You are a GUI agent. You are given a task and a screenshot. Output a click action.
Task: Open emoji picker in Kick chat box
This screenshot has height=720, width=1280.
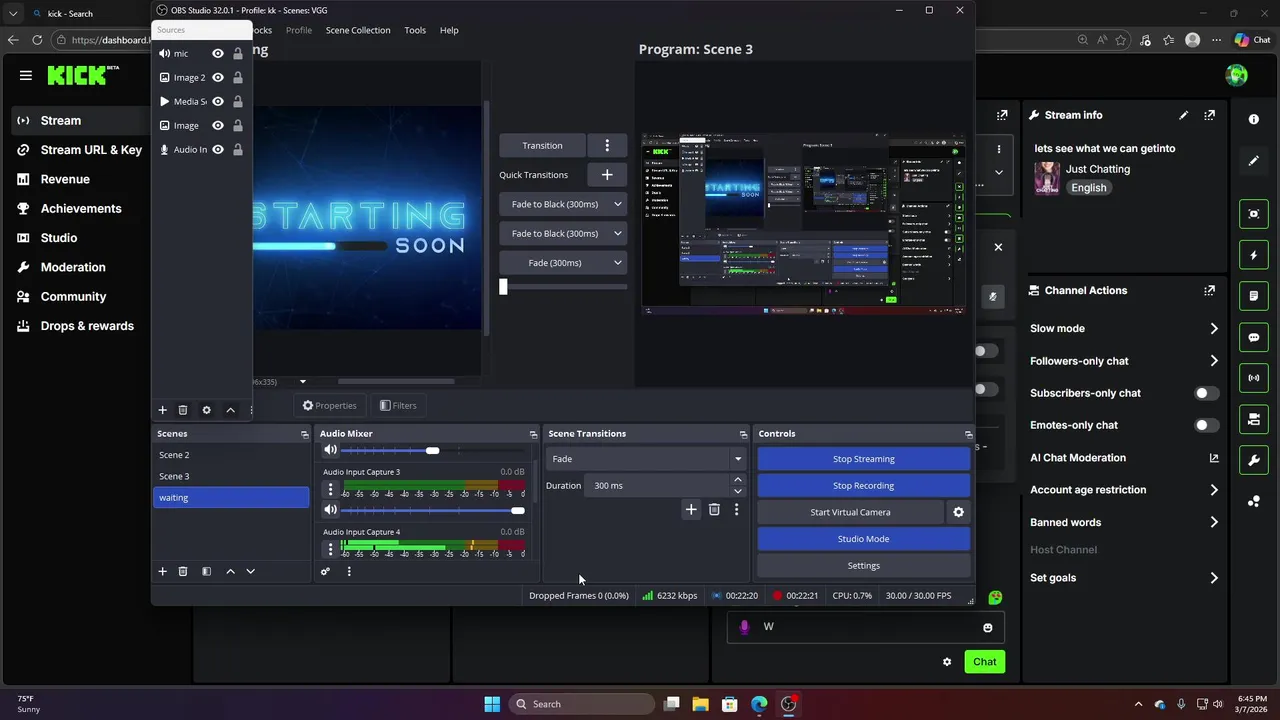click(x=987, y=627)
